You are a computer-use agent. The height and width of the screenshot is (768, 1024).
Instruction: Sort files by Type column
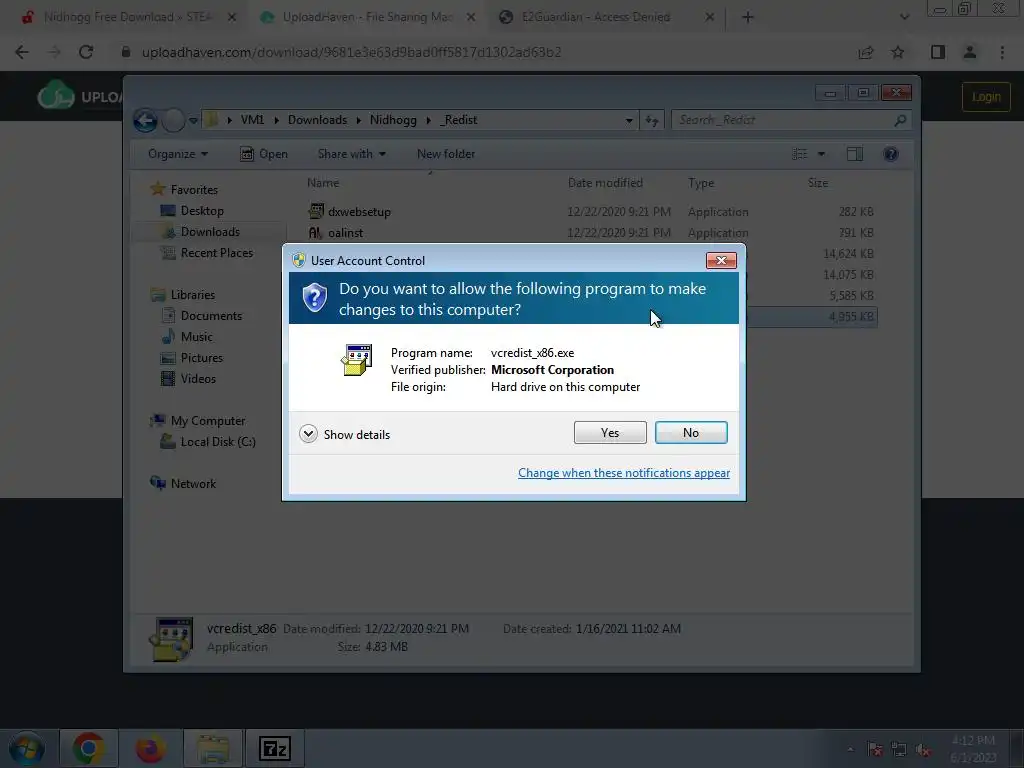(701, 183)
